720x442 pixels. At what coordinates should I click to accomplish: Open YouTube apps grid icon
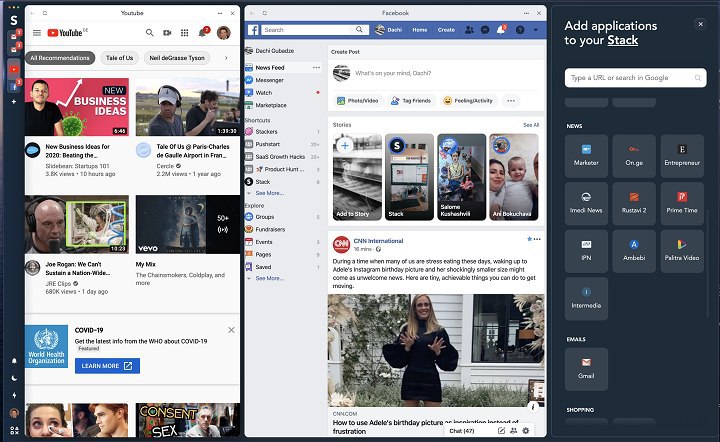coord(185,33)
